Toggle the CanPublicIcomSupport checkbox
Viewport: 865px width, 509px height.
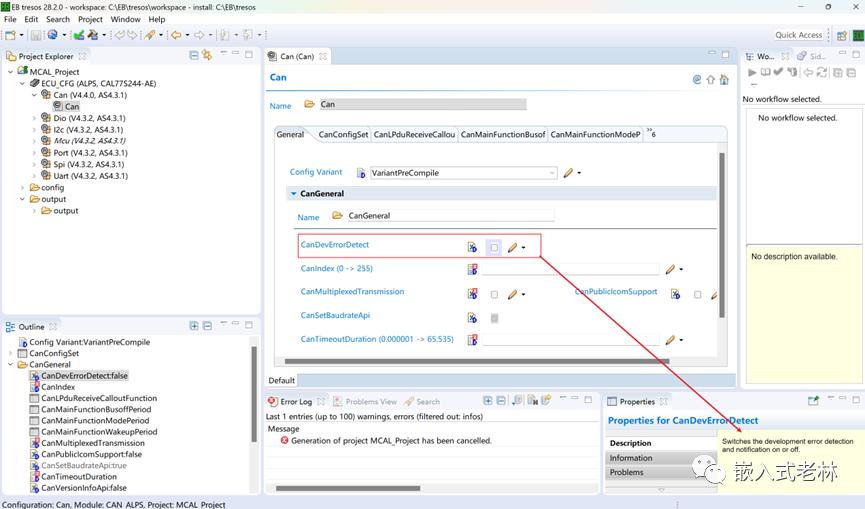coord(697,294)
